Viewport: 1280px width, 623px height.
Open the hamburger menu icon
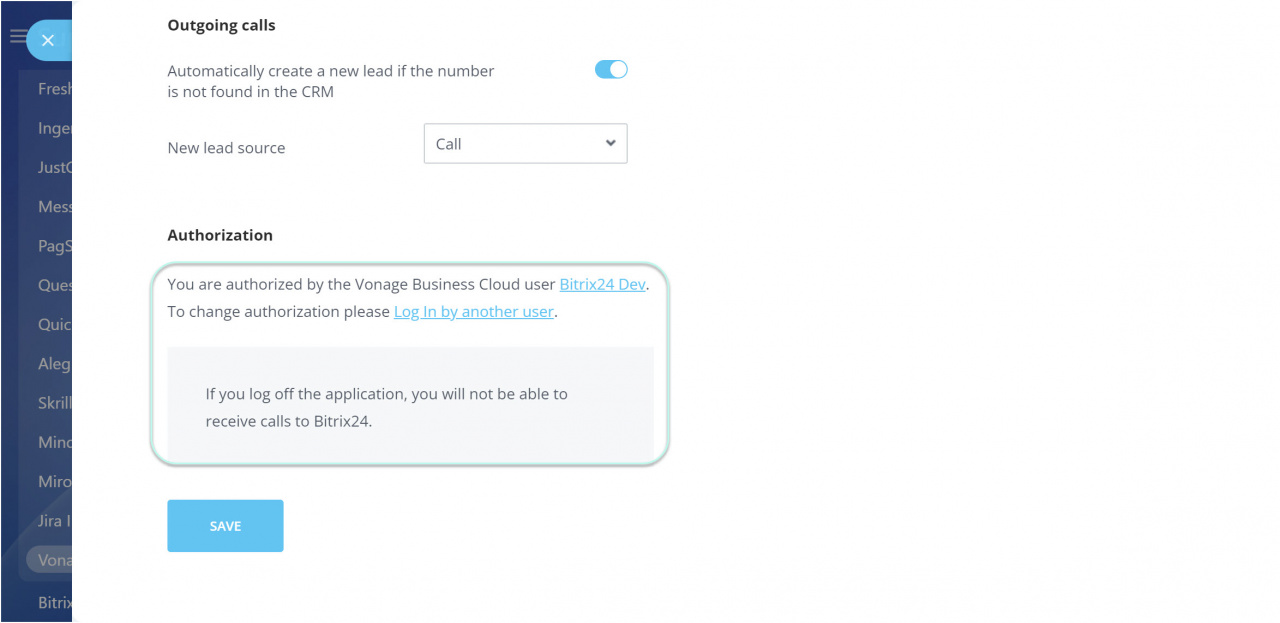coord(17,37)
